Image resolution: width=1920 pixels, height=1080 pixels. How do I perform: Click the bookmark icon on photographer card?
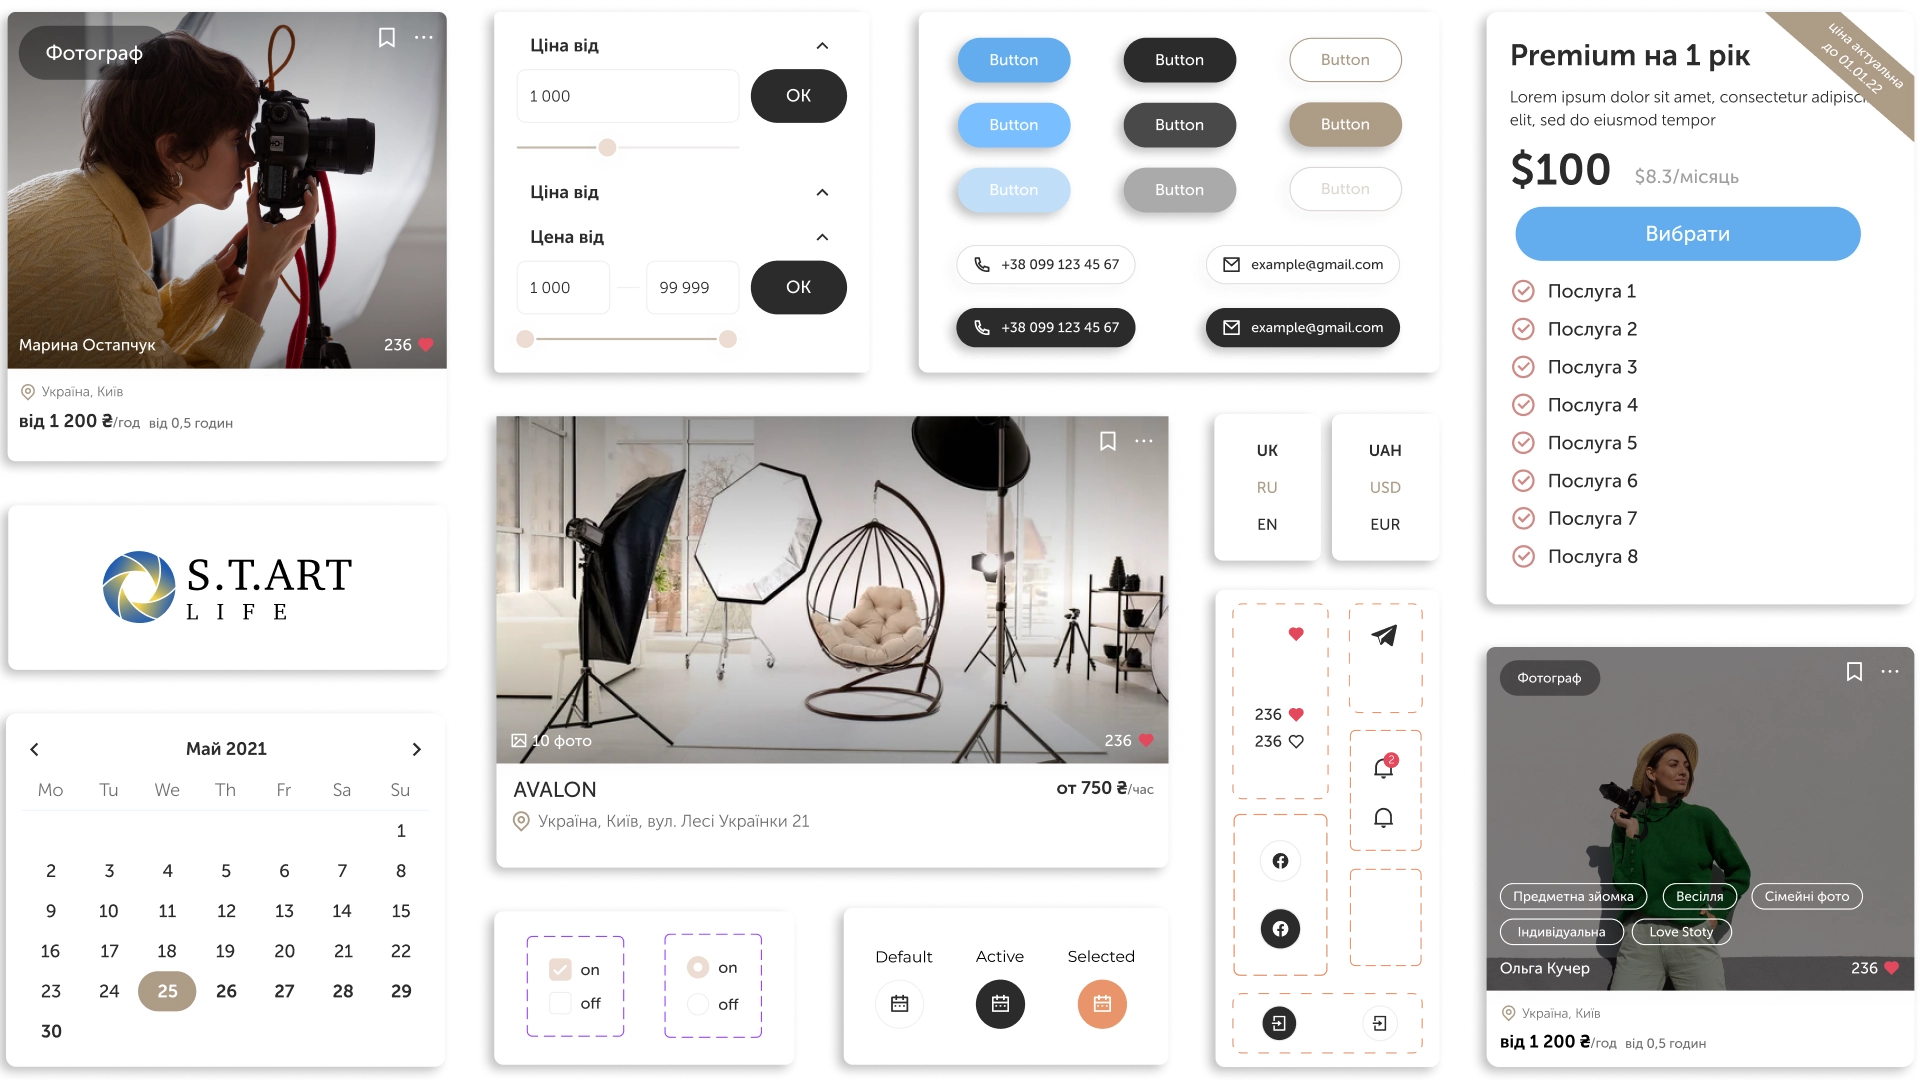point(386,38)
